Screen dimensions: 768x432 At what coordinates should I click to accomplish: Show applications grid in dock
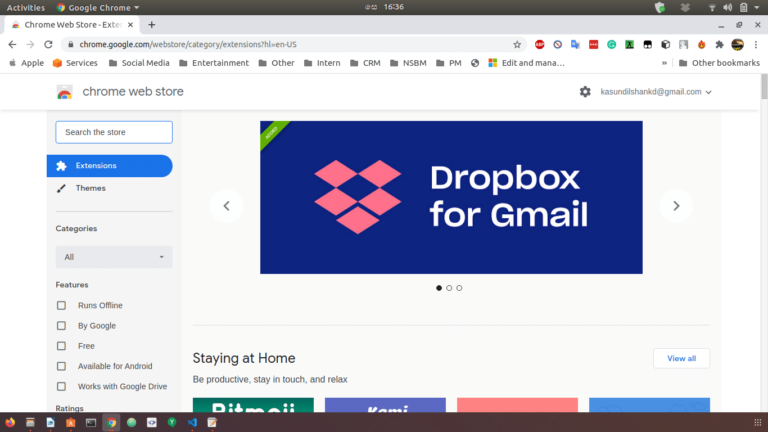[x=758, y=422]
